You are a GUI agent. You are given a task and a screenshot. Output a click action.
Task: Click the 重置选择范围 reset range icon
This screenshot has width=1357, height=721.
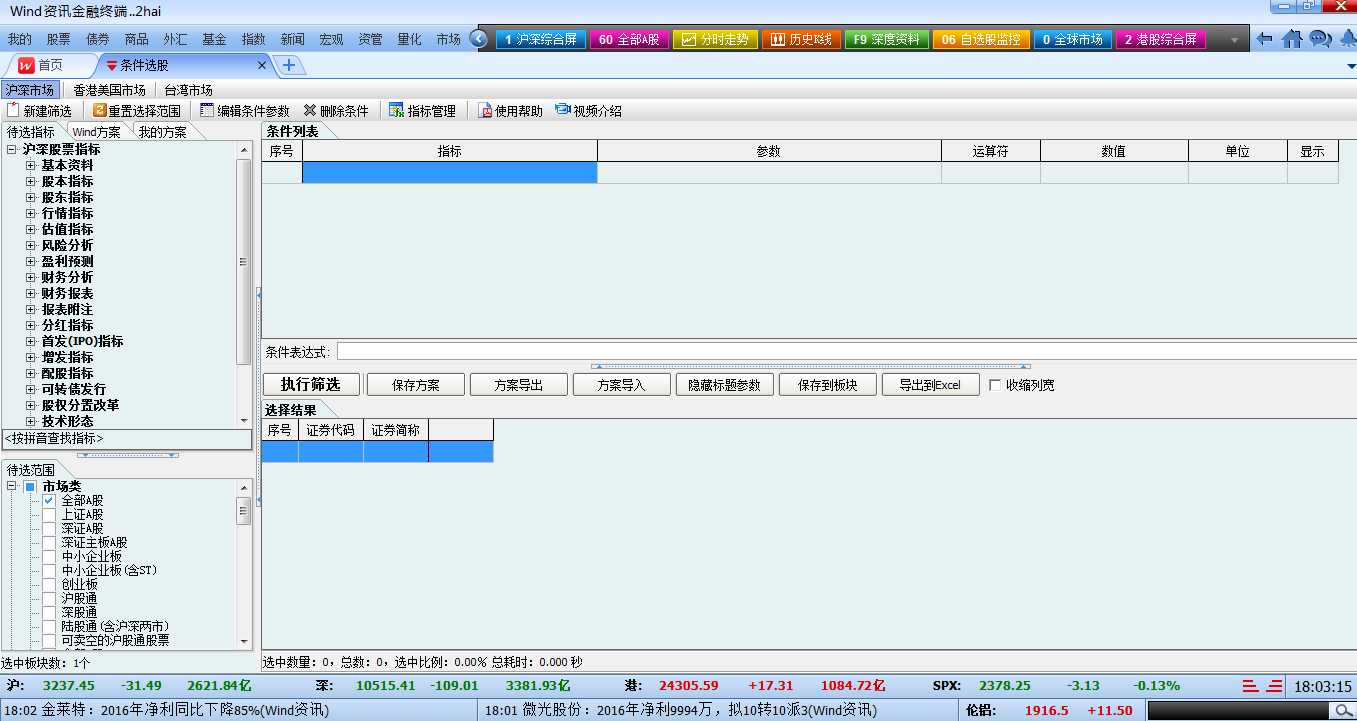99,110
